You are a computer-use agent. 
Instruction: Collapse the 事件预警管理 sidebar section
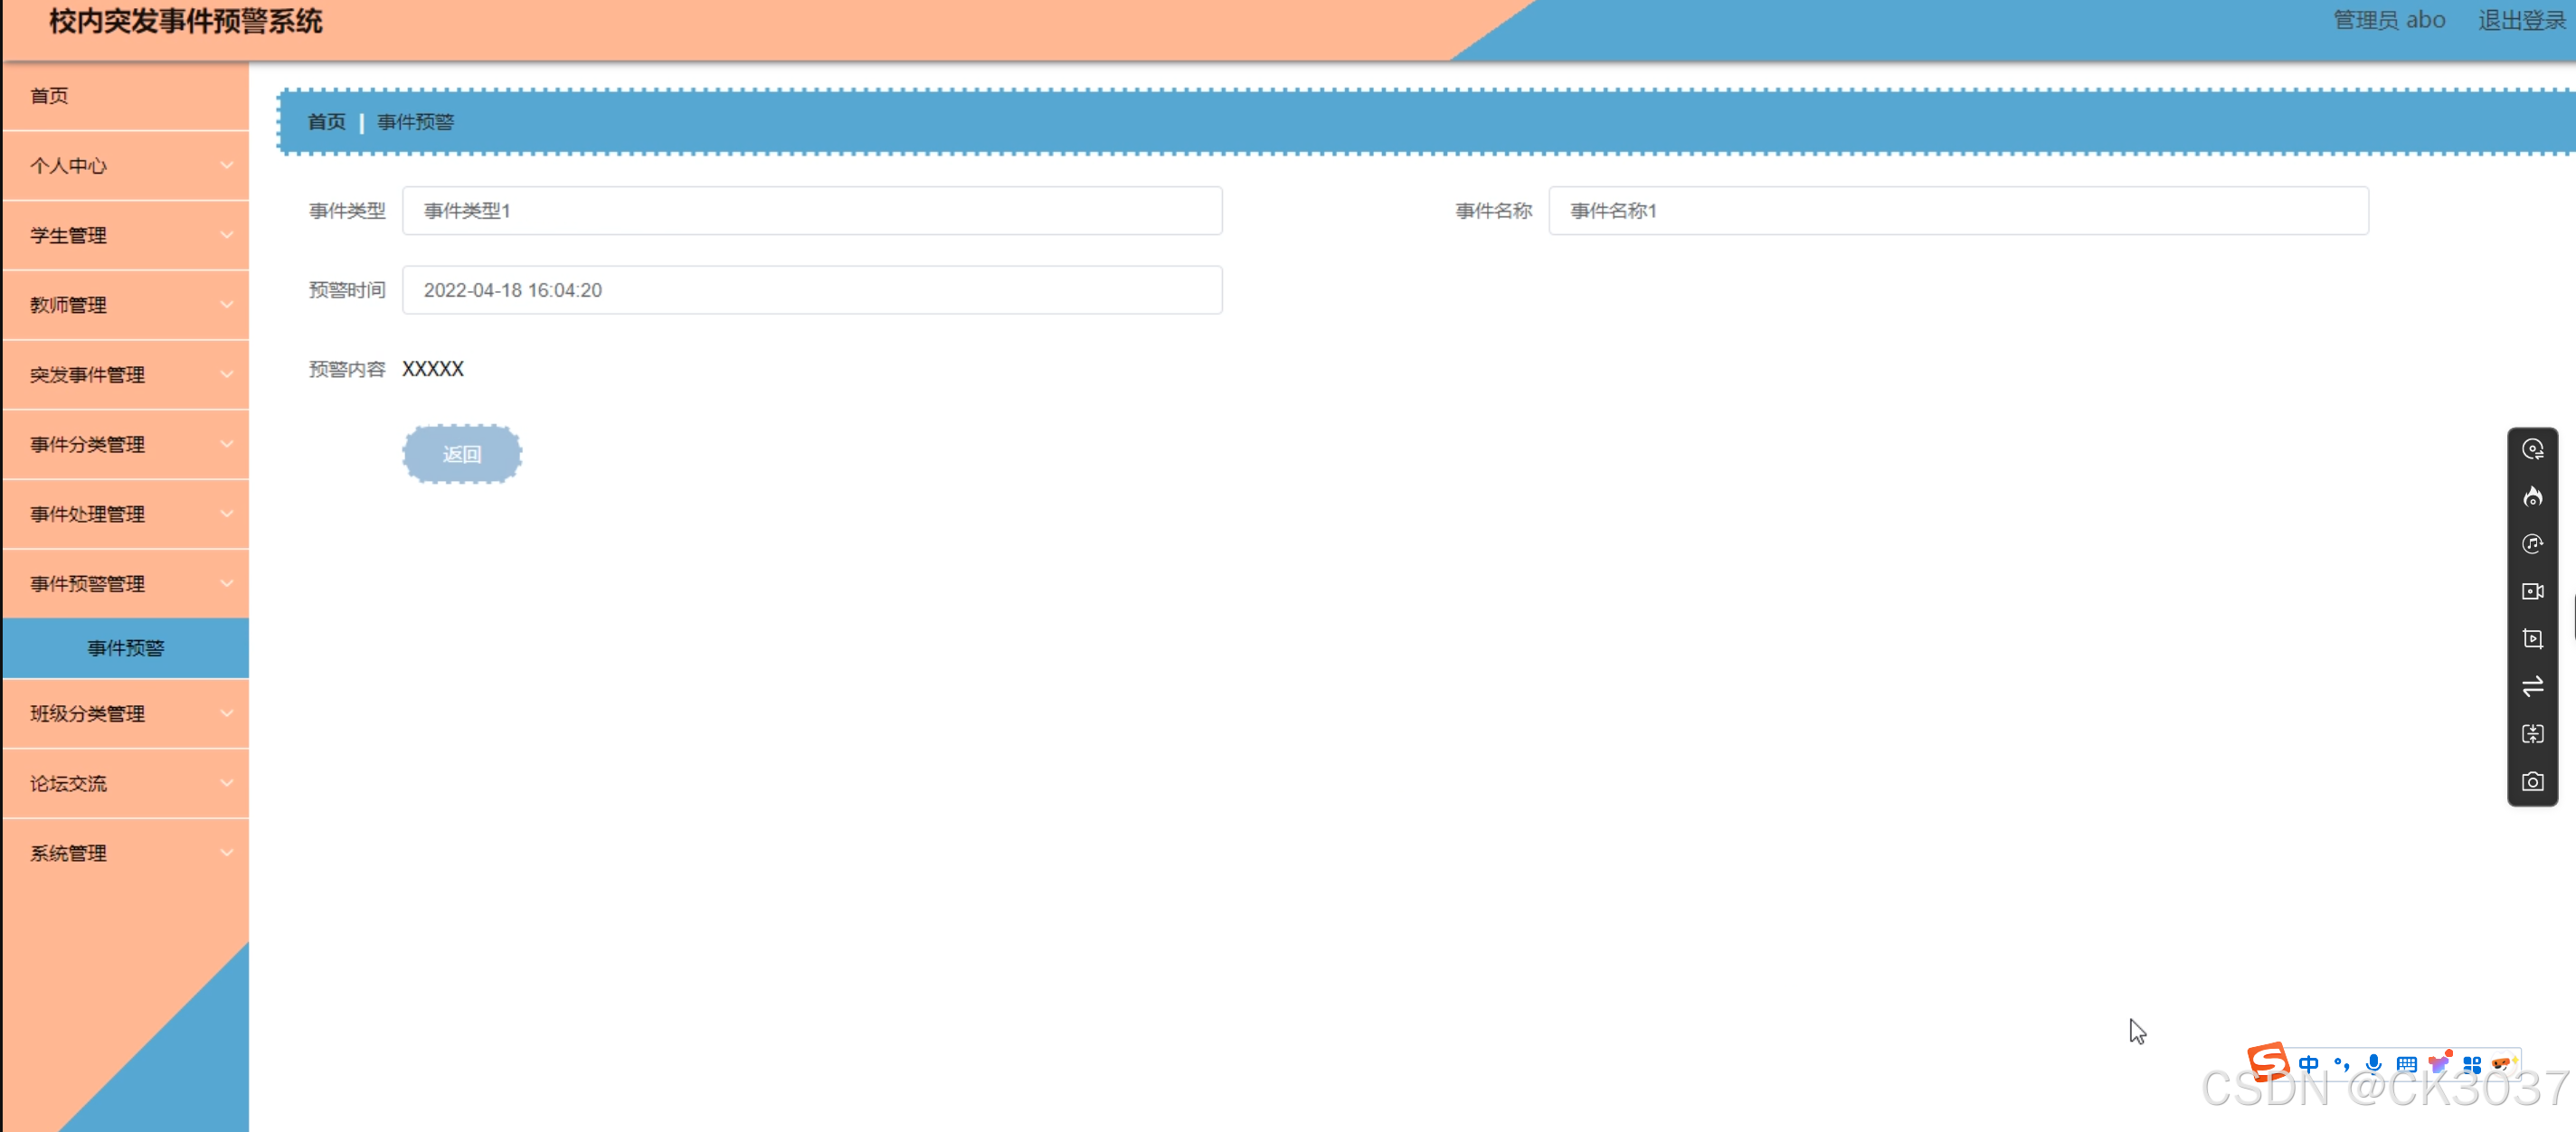[125, 584]
